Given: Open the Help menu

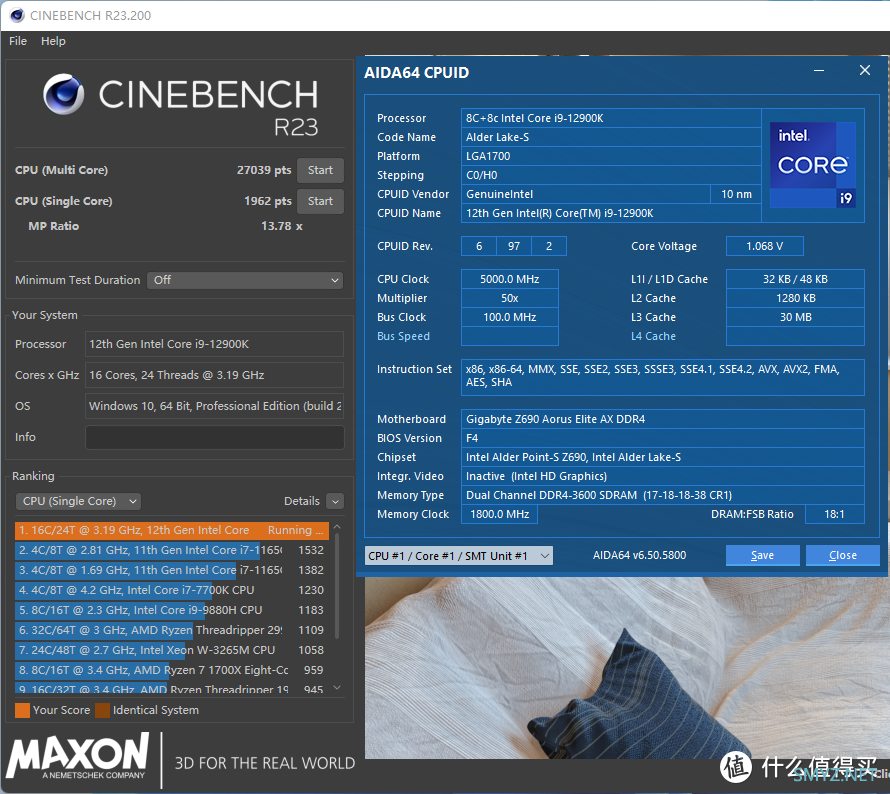Looking at the screenshot, I should pyautogui.click(x=53, y=41).
